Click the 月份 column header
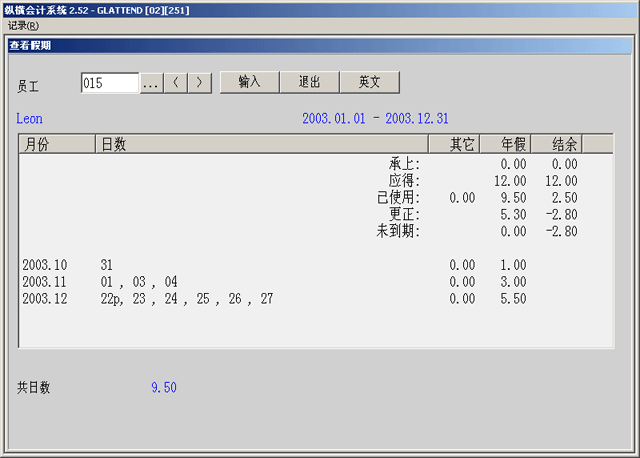 [57, 144]
